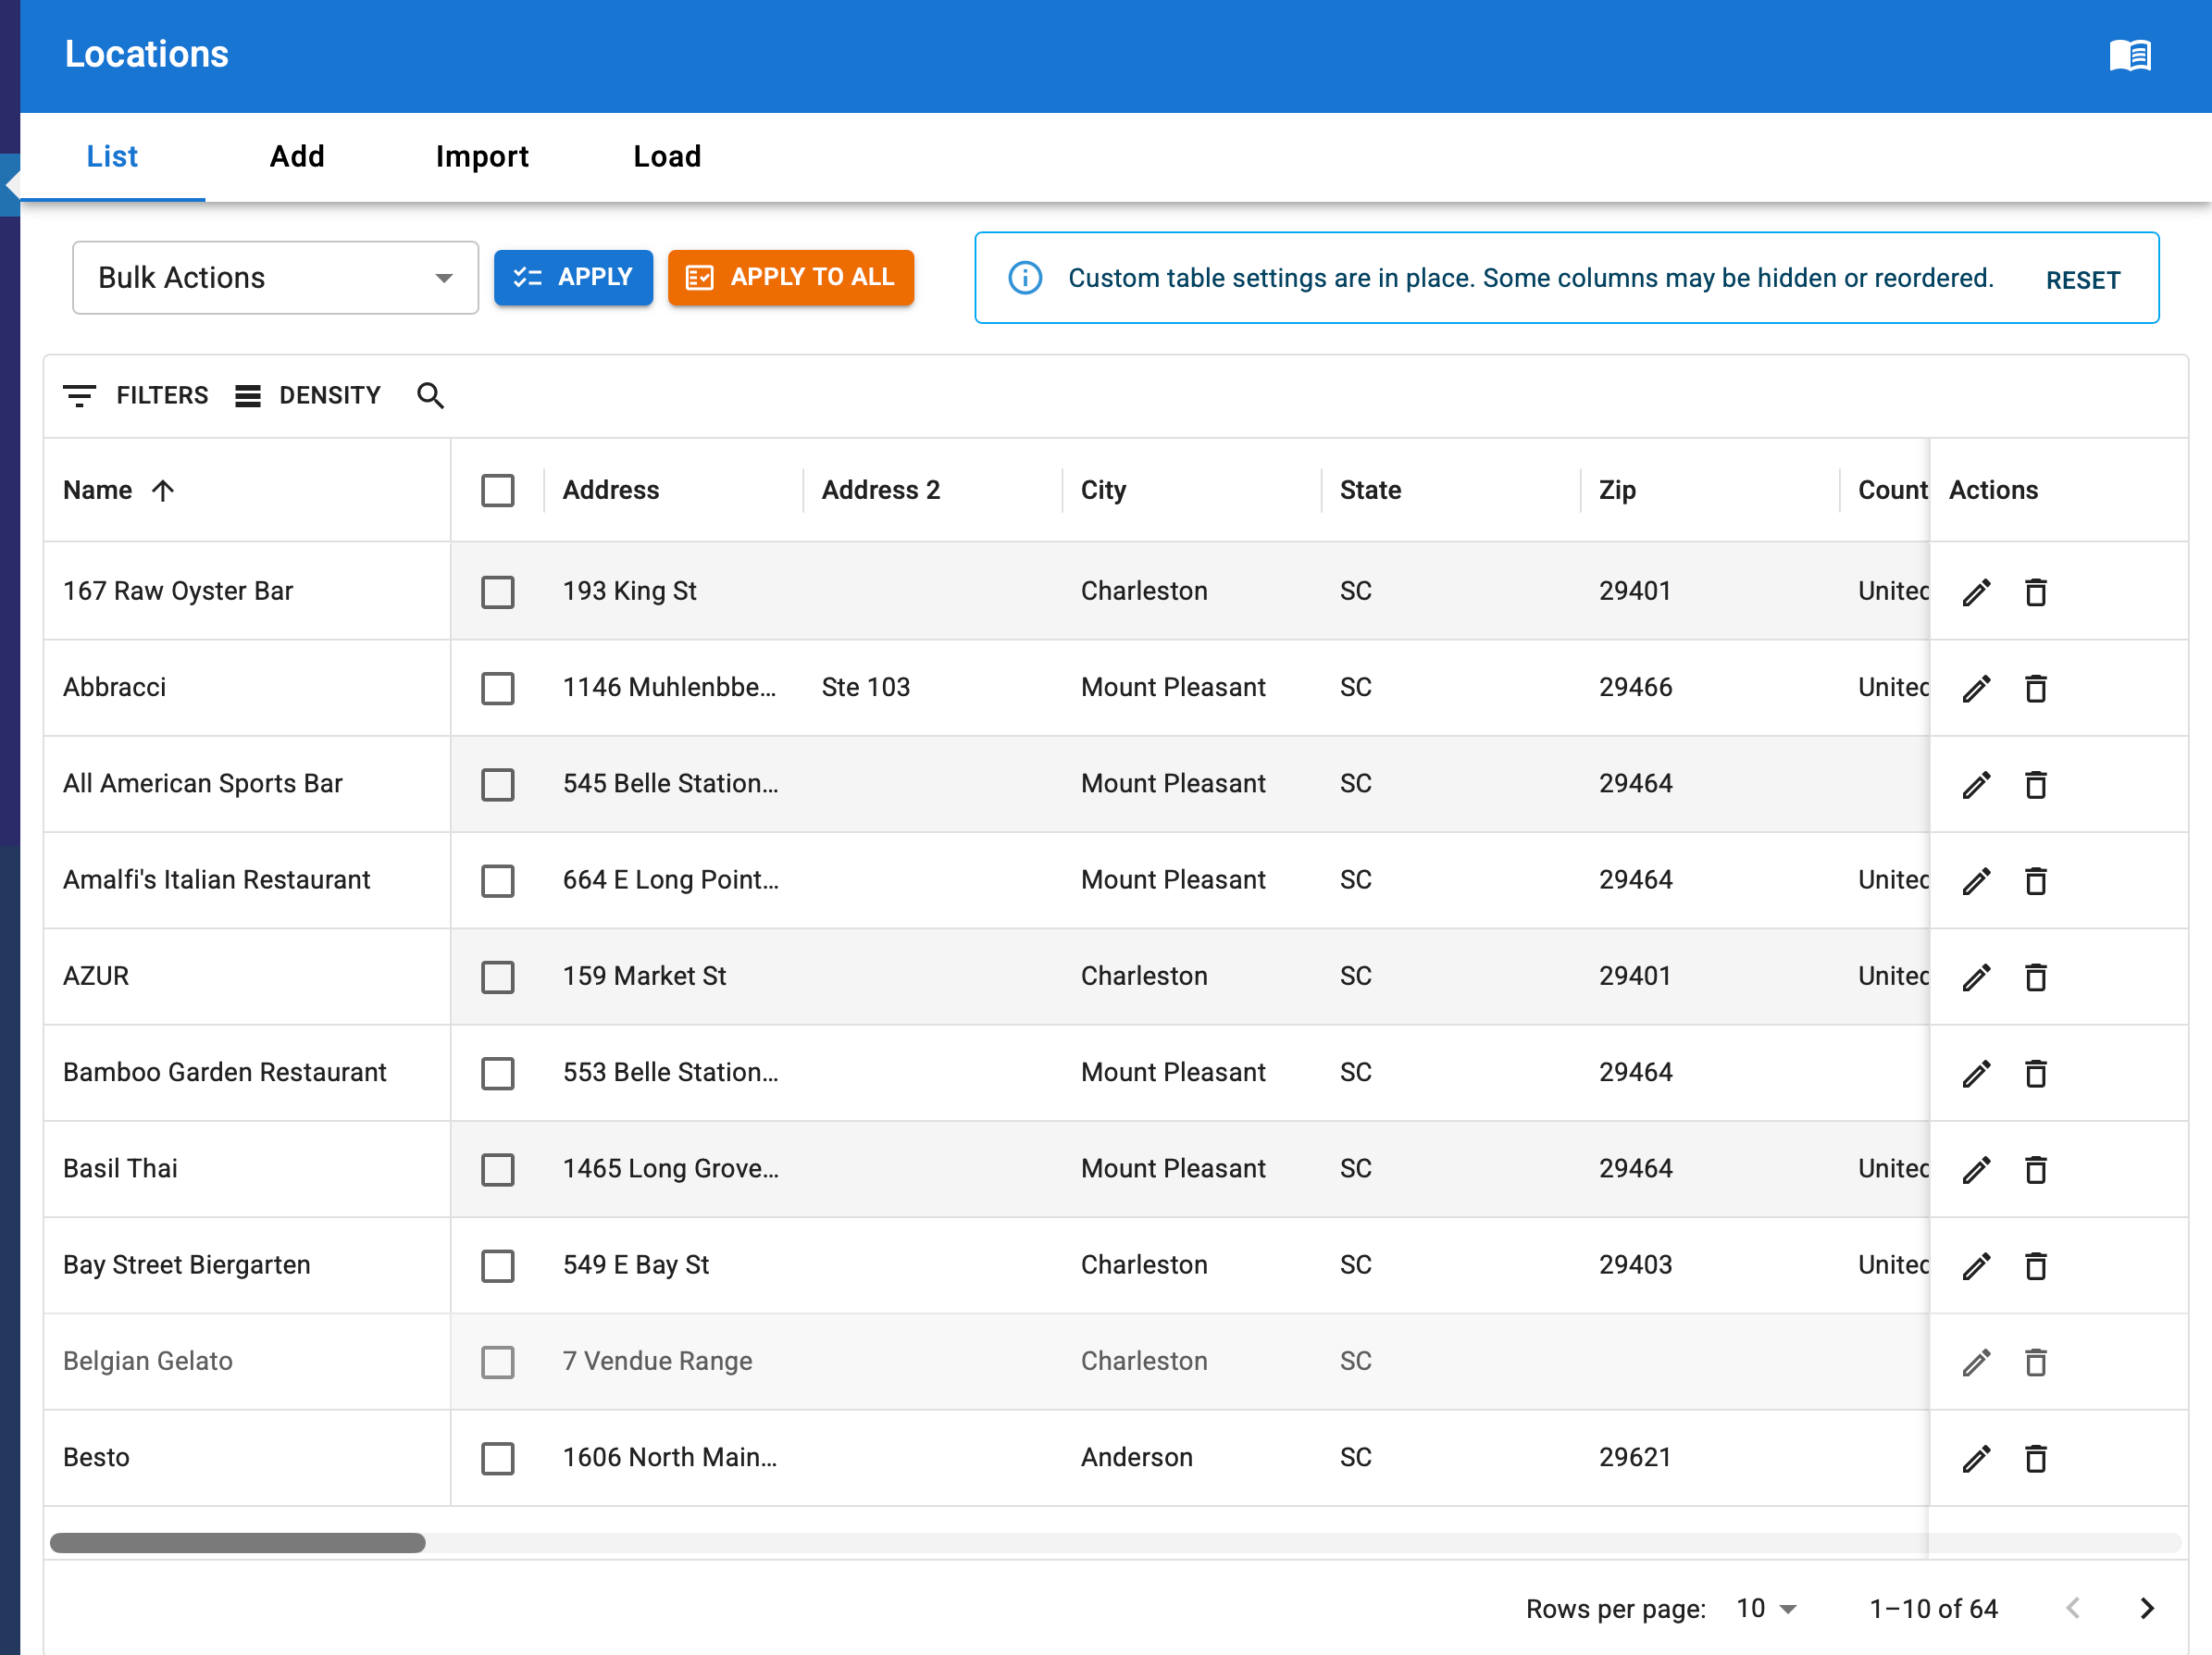
Task: Click the search magnifier icon
Action: tap(430, 396)
